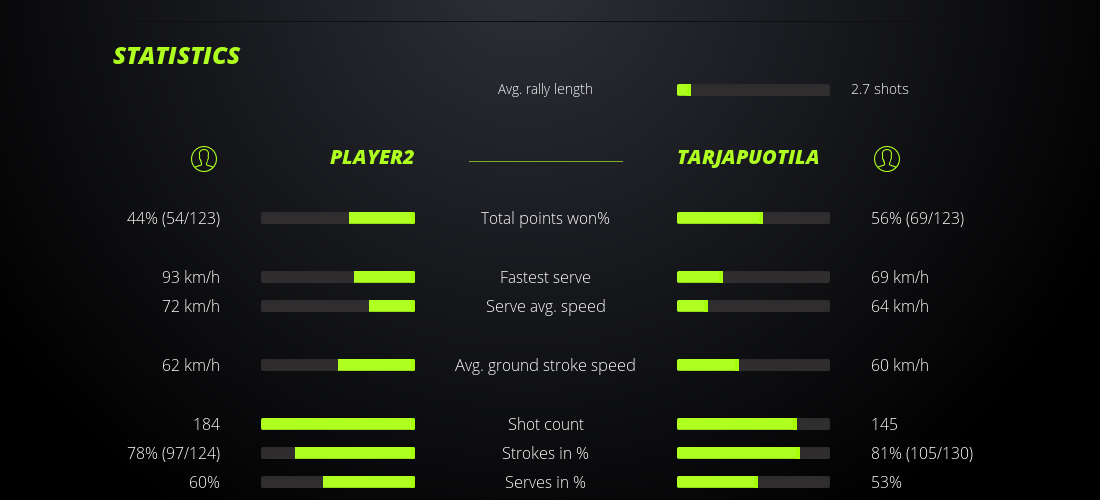The height and width of the screenshot is (500, 1100).
Task: Open the PLAYER2 player name
Action: pos(372,157)
